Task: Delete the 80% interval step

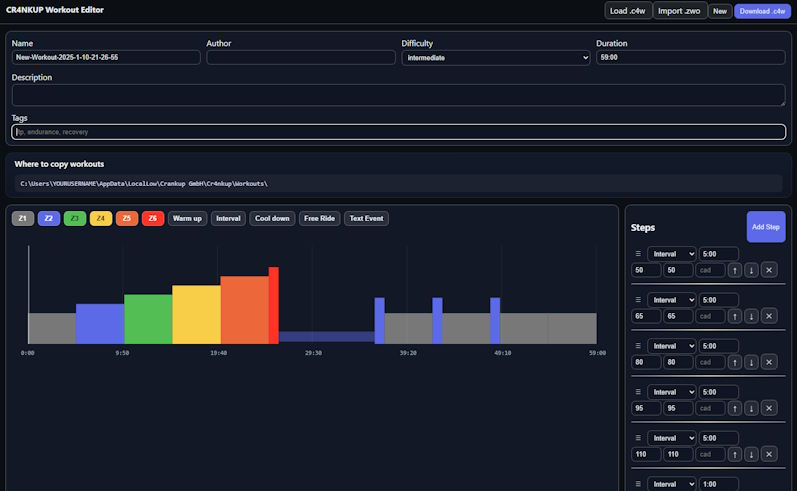Action: (769, 362)
